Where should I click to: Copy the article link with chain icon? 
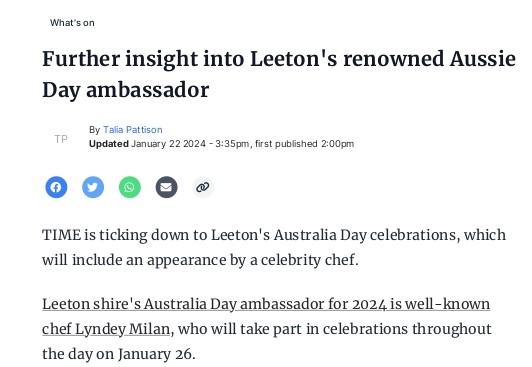pyautogui.click(x=203, y=187)
